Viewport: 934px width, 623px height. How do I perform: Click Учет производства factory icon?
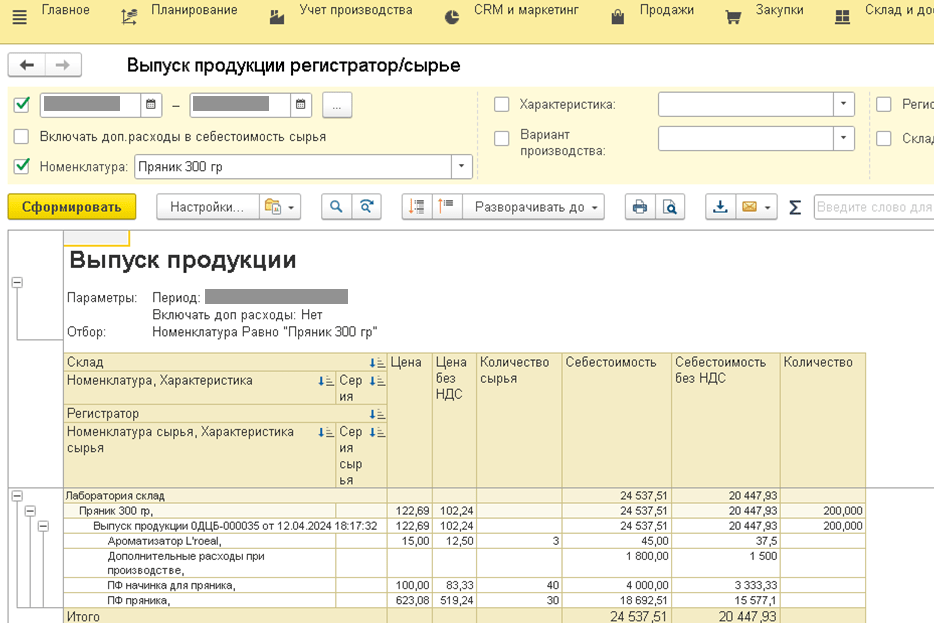click(x=277, y=17)
